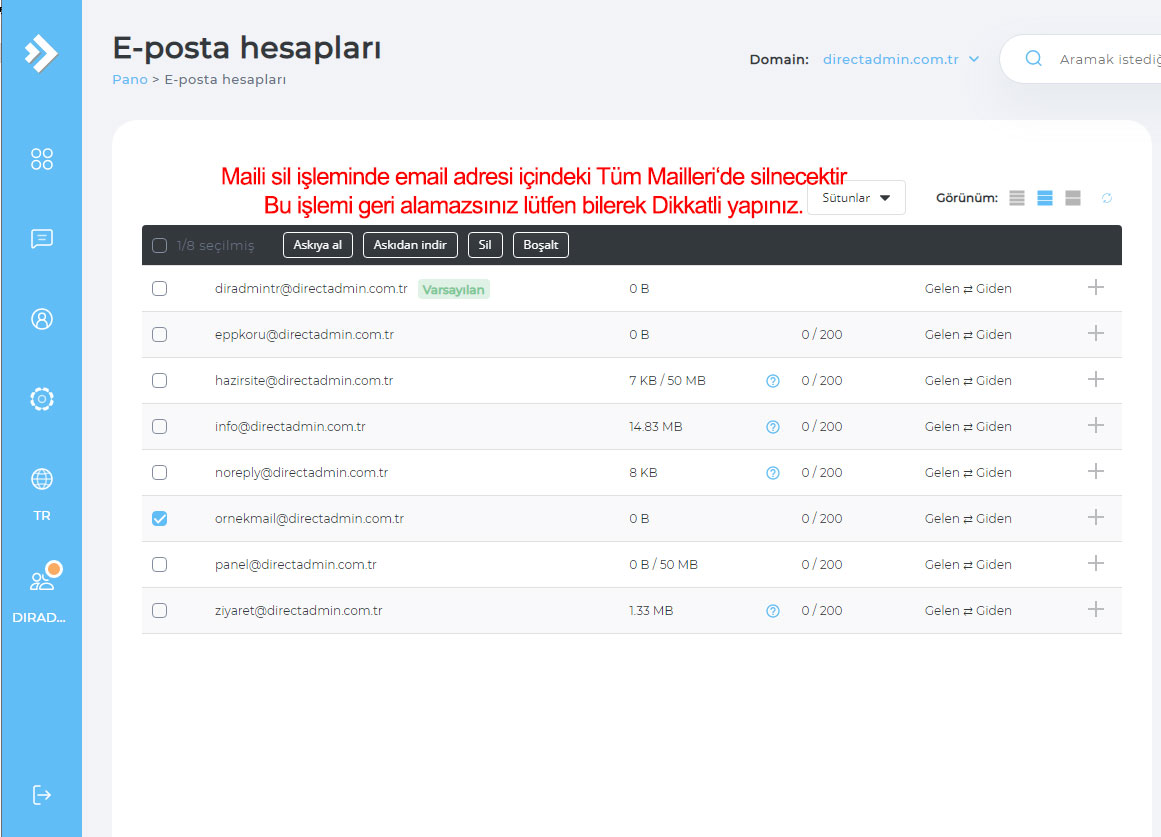Click the ziyaret@directadmin.com.tr address

pyautogui.click(x=298, y=610)
